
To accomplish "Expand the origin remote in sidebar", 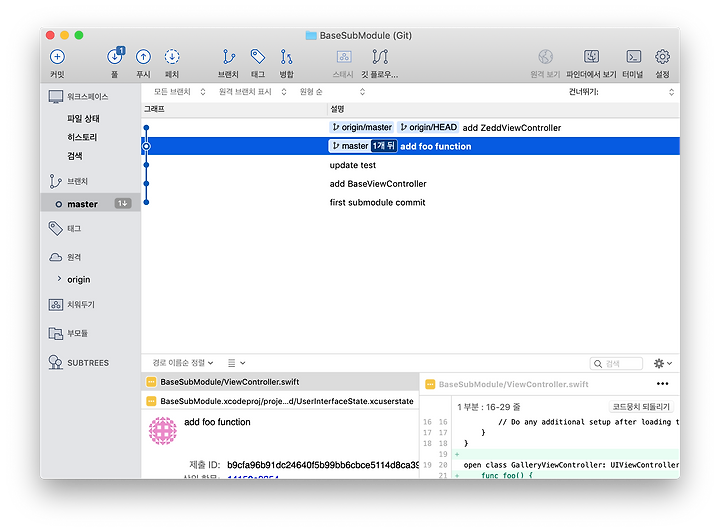I will [x=59, y=279].
